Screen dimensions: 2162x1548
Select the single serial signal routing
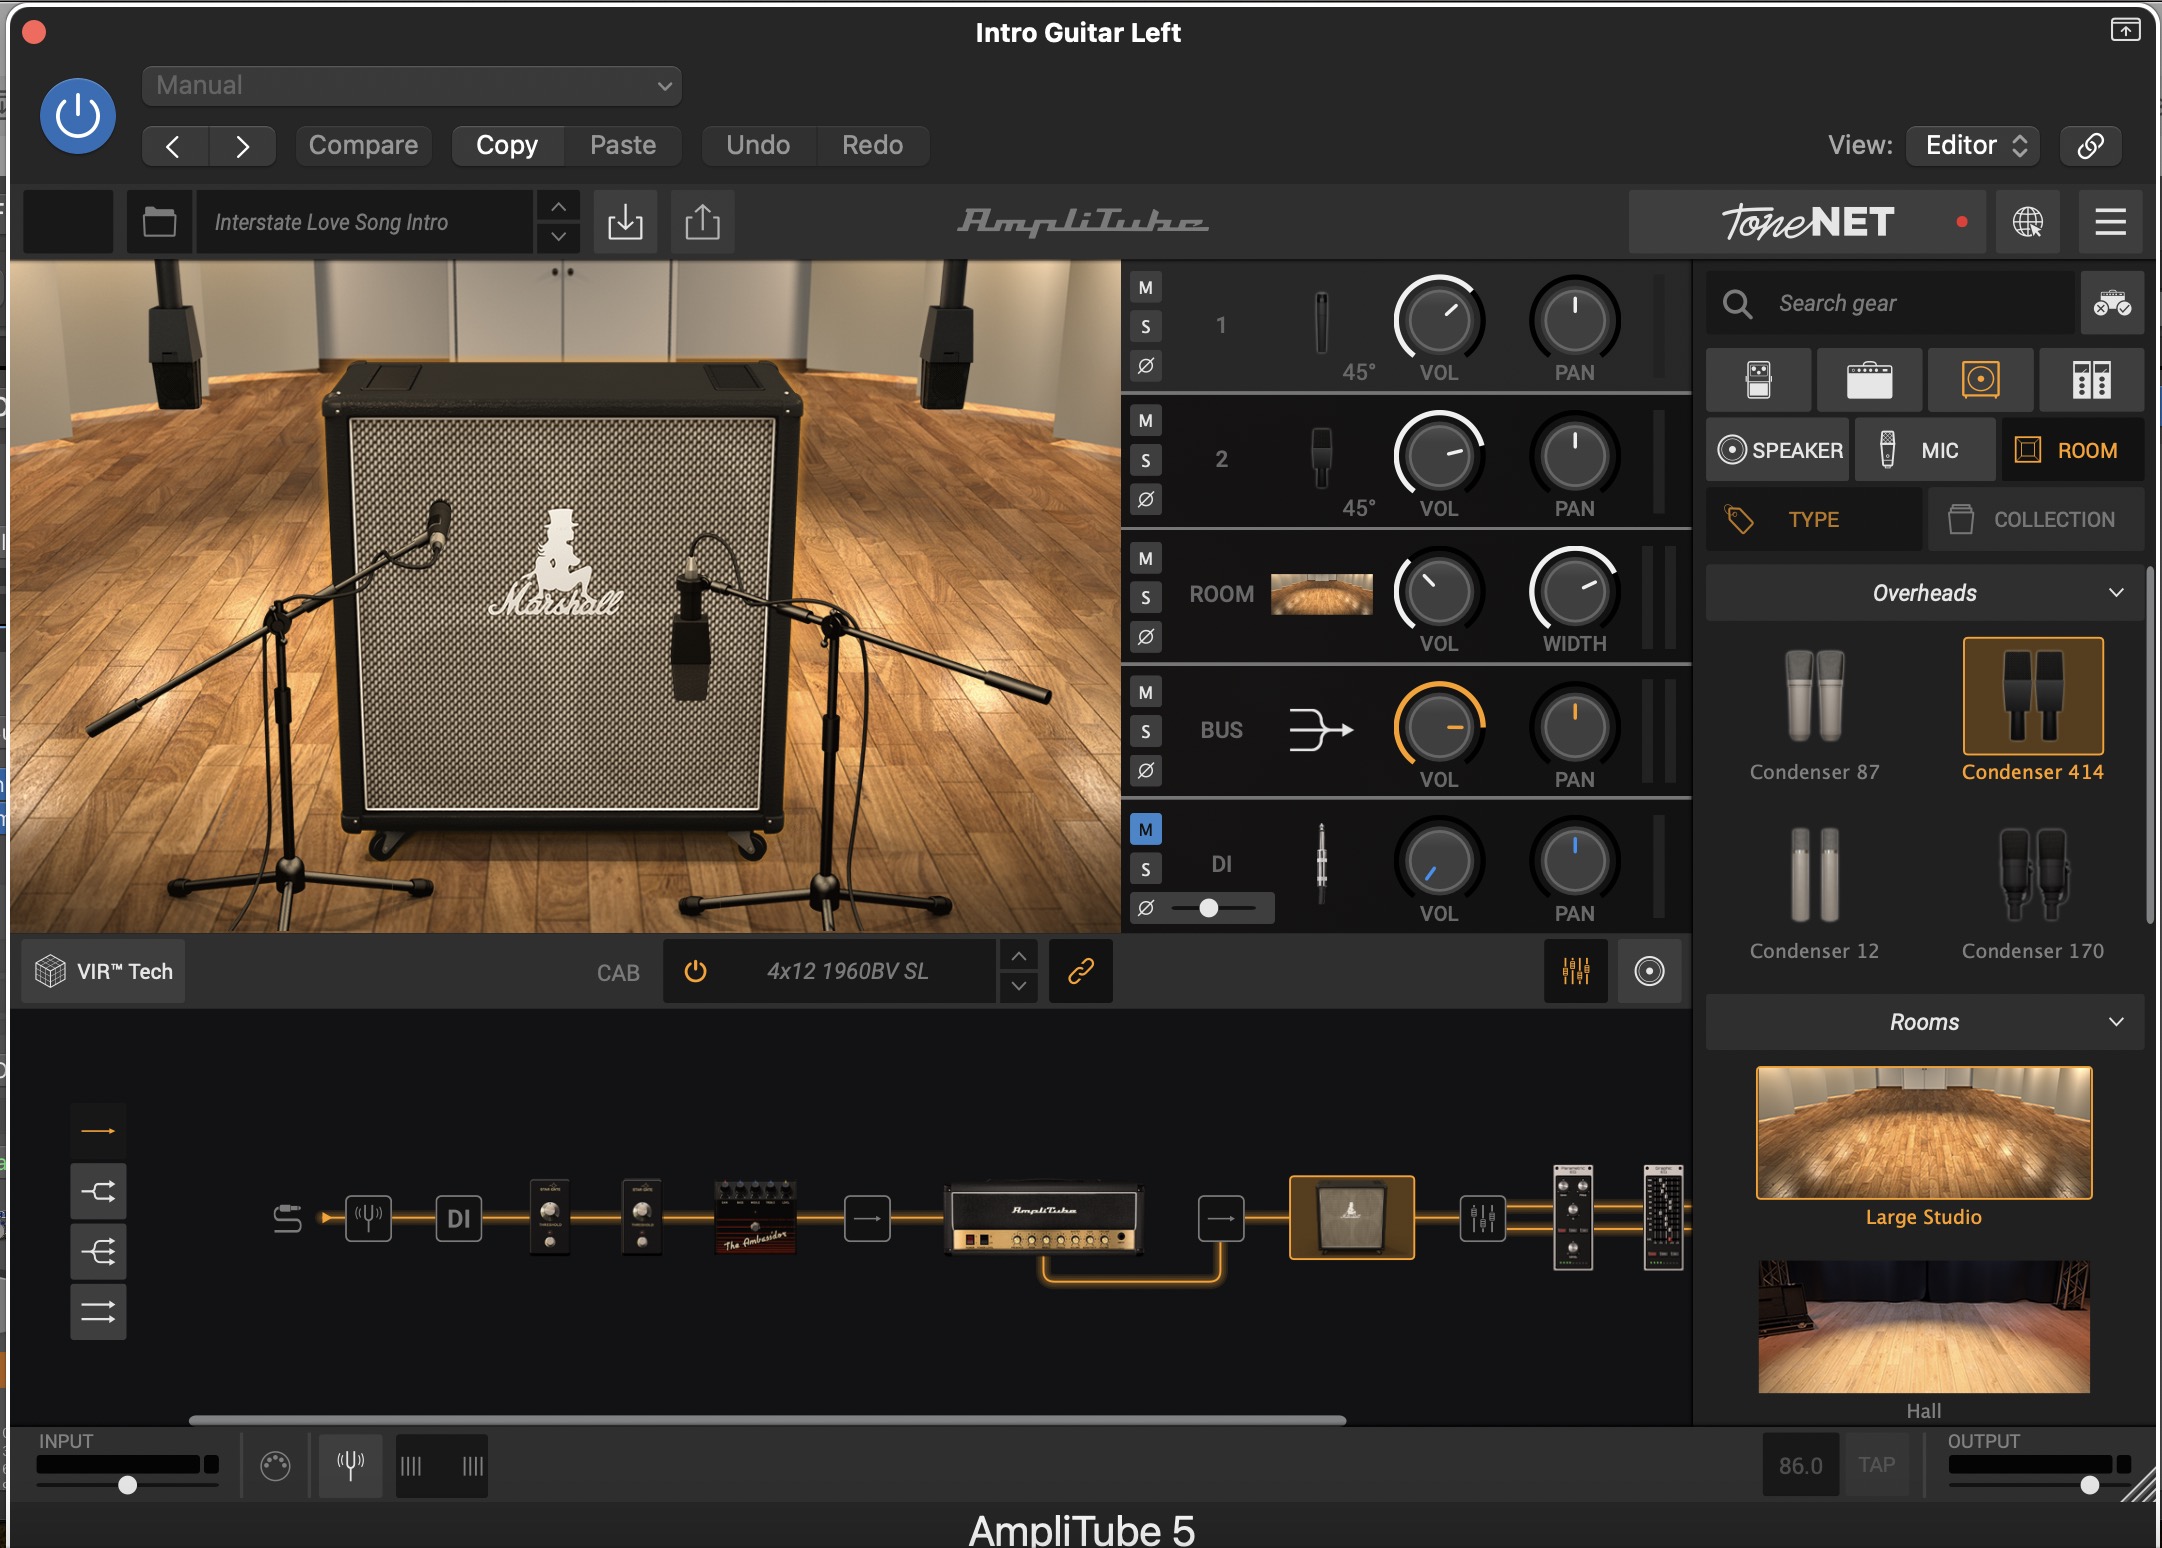(x=98, y=1131)
